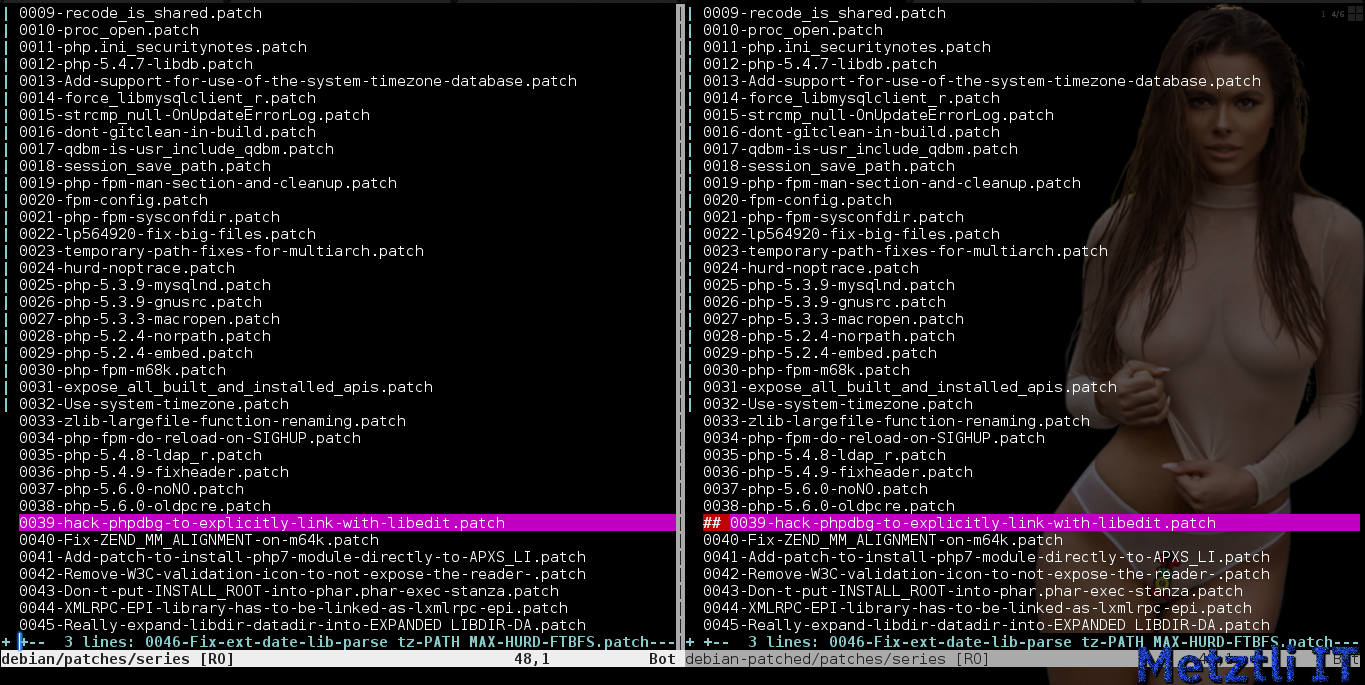Click 0017-qdbm-is-usr_include_qdbm.patch in left pane
1365x685 pixels.
(176, 149)
